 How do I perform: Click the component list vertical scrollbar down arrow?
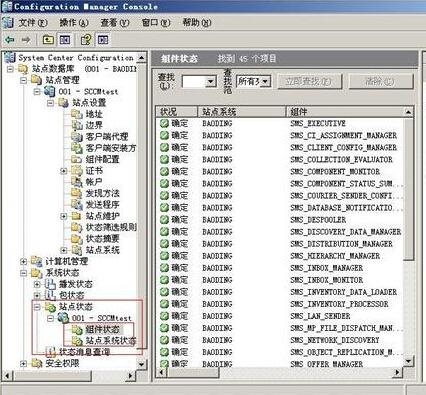point(409,361)
